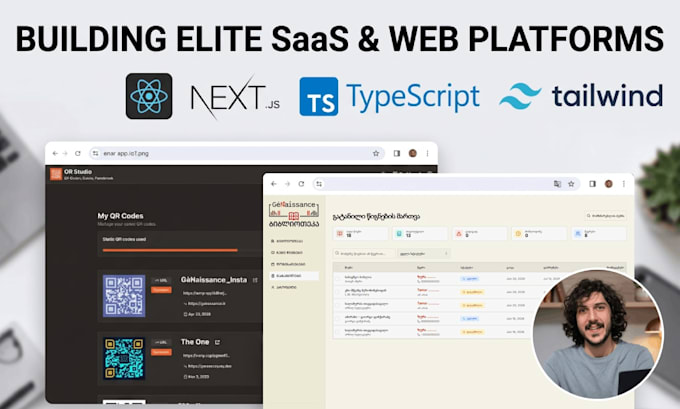Open site info icon in QR Studio address bar
The width and height of the screenshot is (680, 409).
click(x=95, y=153)
